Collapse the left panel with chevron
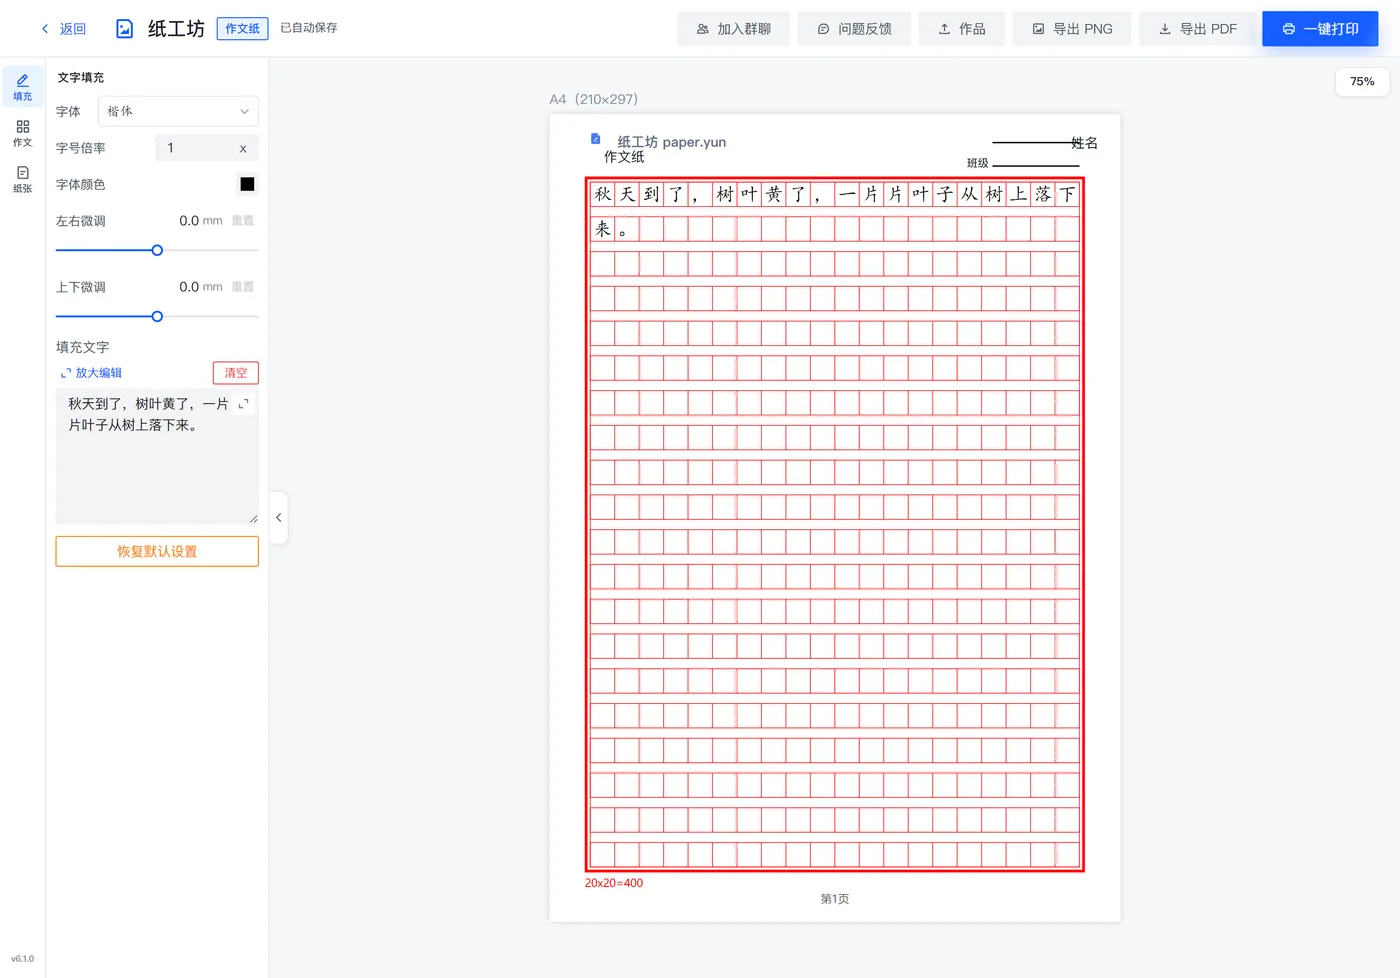1400x978 pixels. 279,518
